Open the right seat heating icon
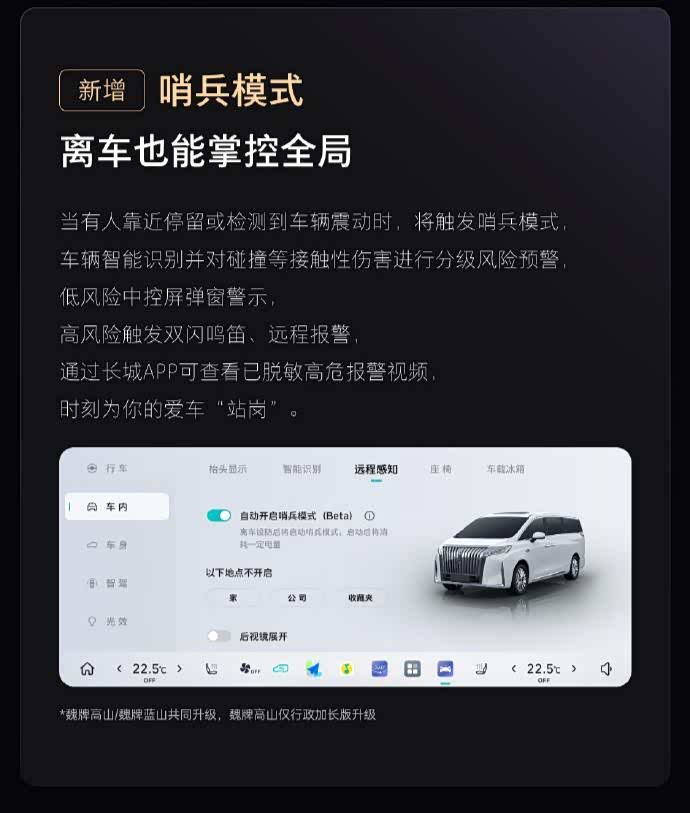This screenshot has width=690, height=813. coord(481,669)
